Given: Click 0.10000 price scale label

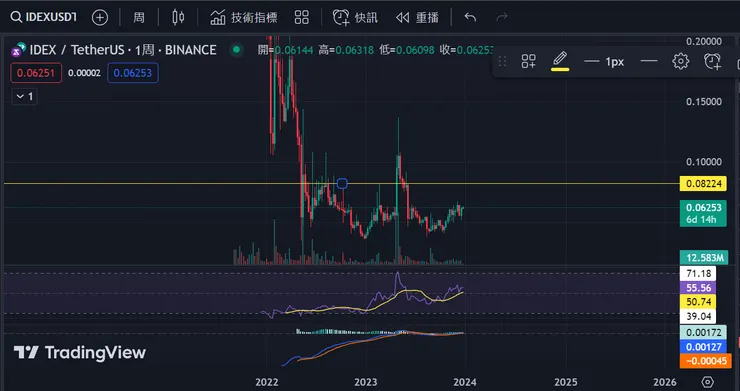Looking at the screenshot, I should (704, 162).
